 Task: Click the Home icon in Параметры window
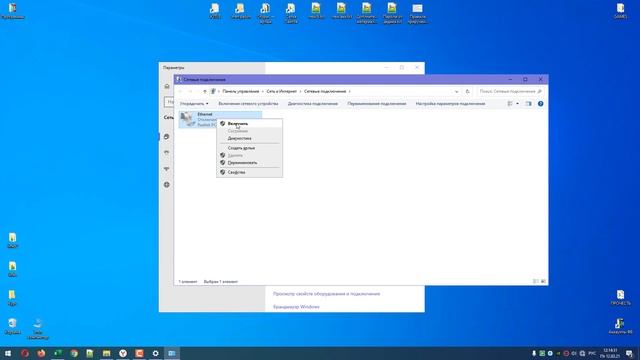[x=167, y=86]
